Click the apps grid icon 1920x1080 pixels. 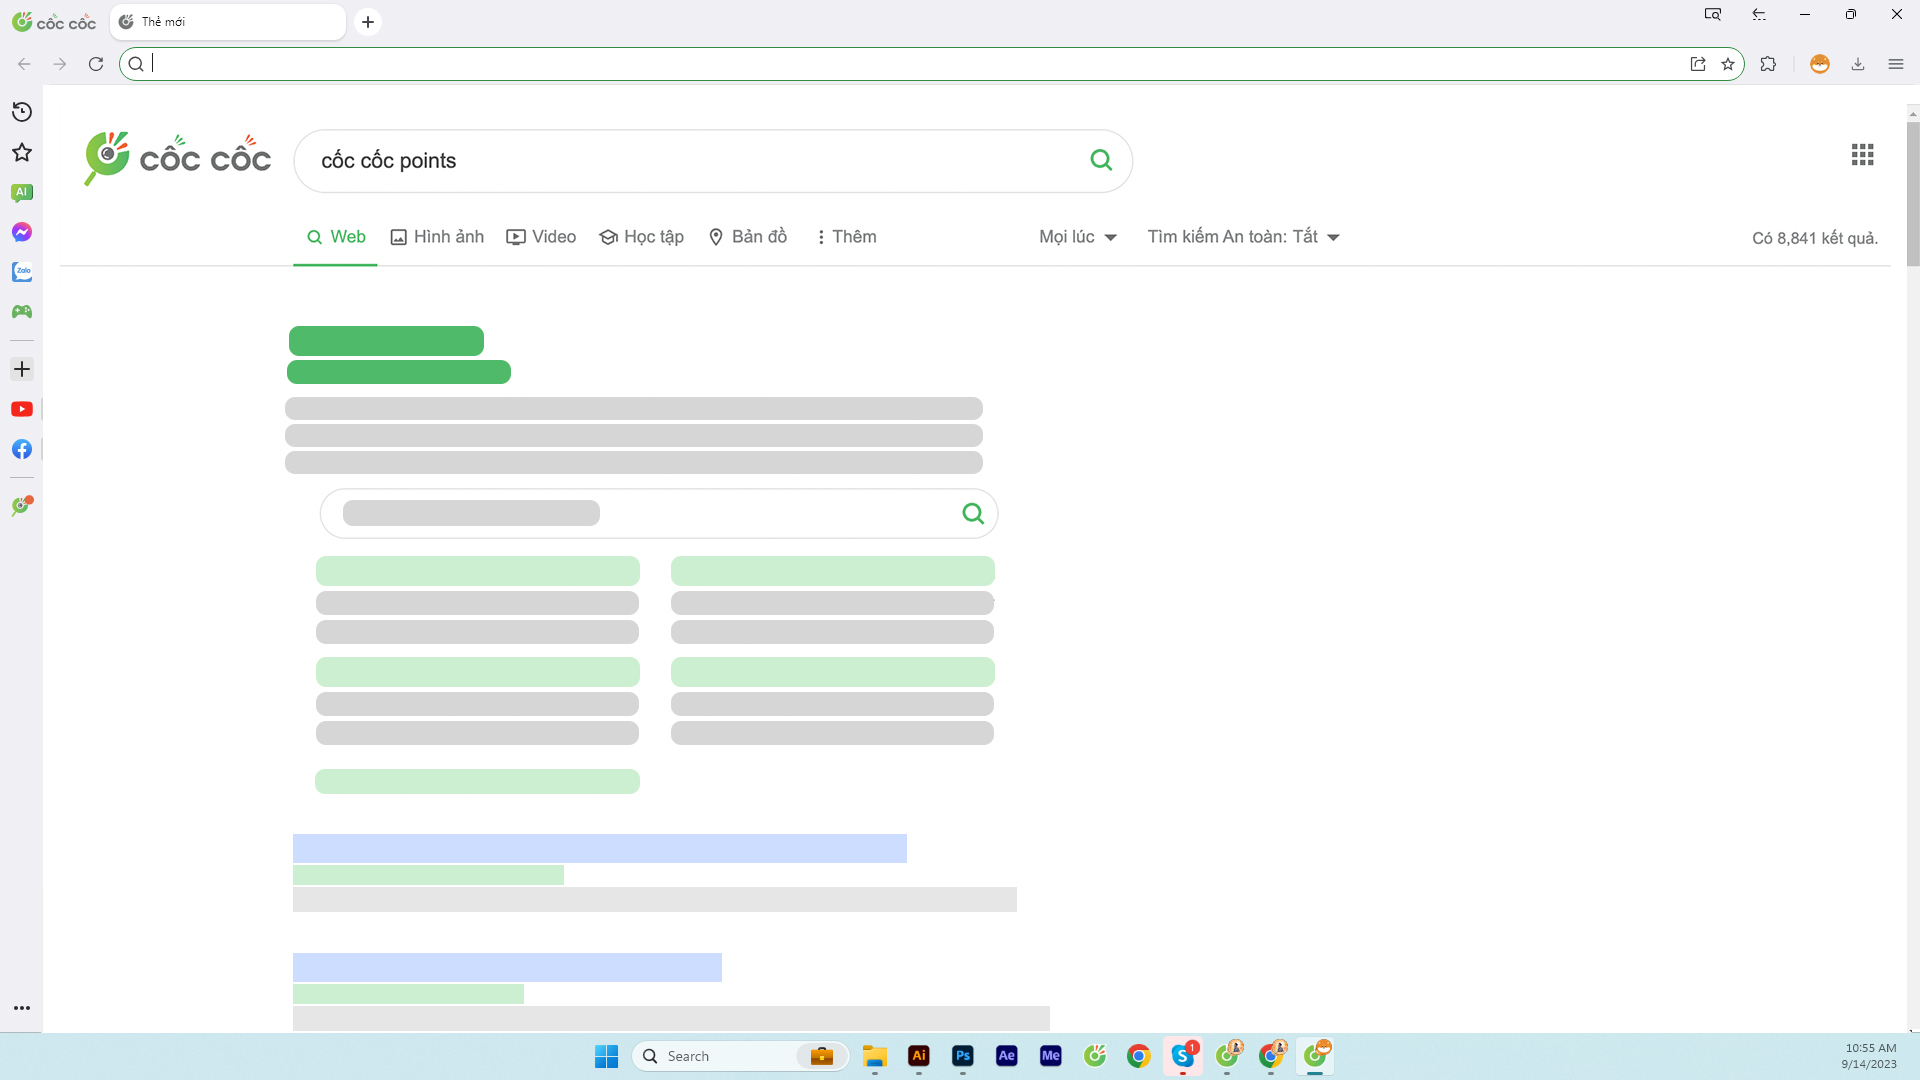click(x=1862, y=155)
